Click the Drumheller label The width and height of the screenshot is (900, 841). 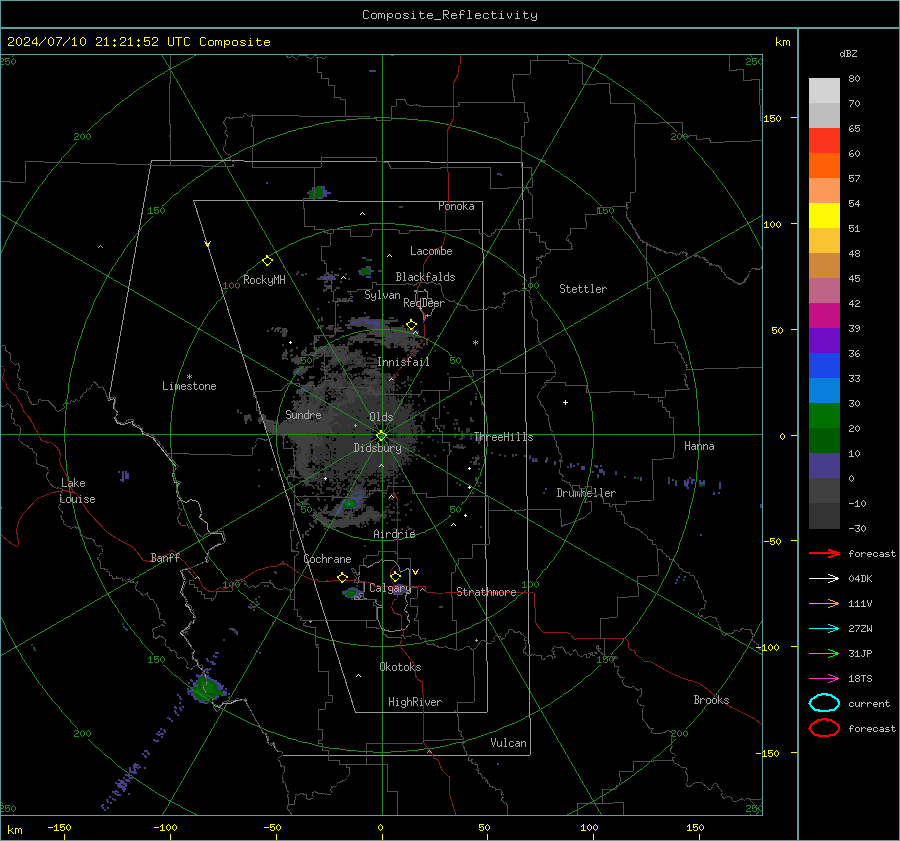coord(586,493)
